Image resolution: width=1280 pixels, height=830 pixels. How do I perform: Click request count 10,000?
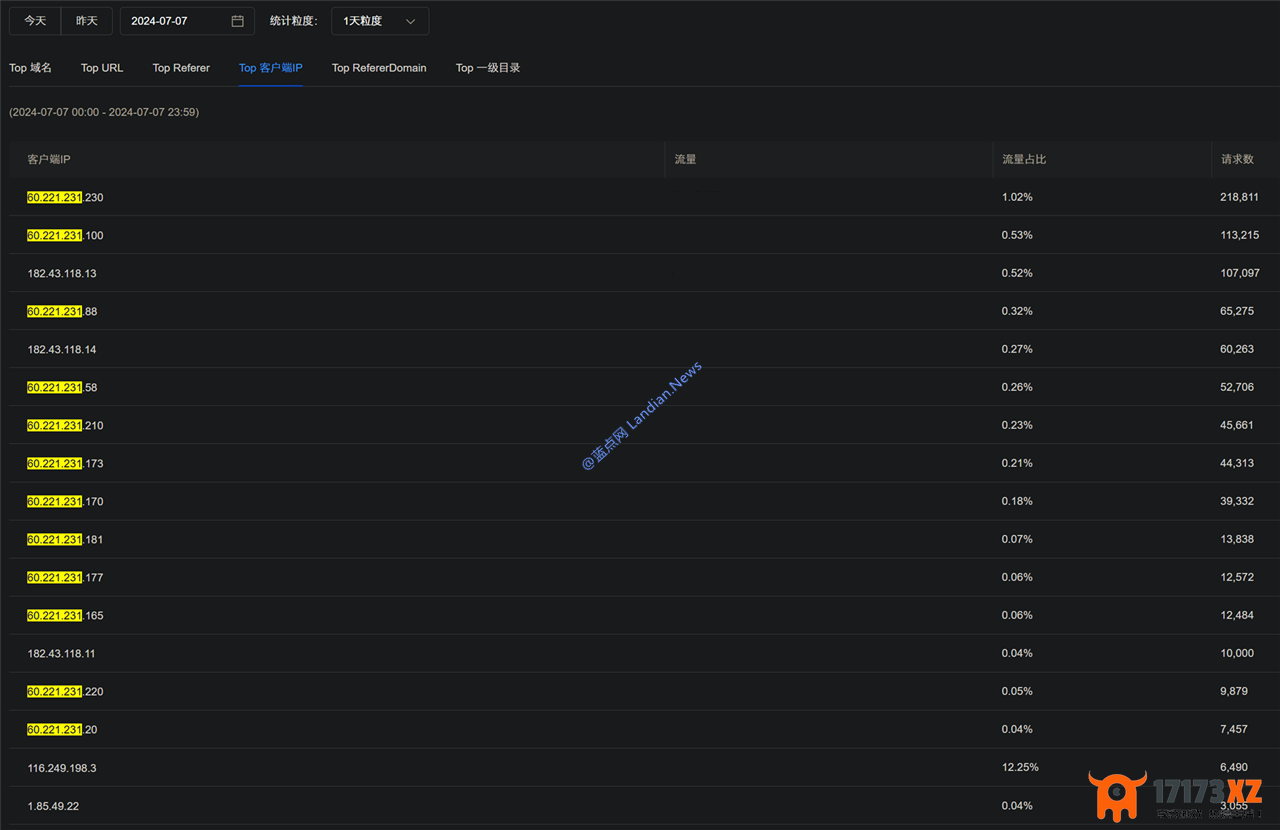(x=1237, y=653)
